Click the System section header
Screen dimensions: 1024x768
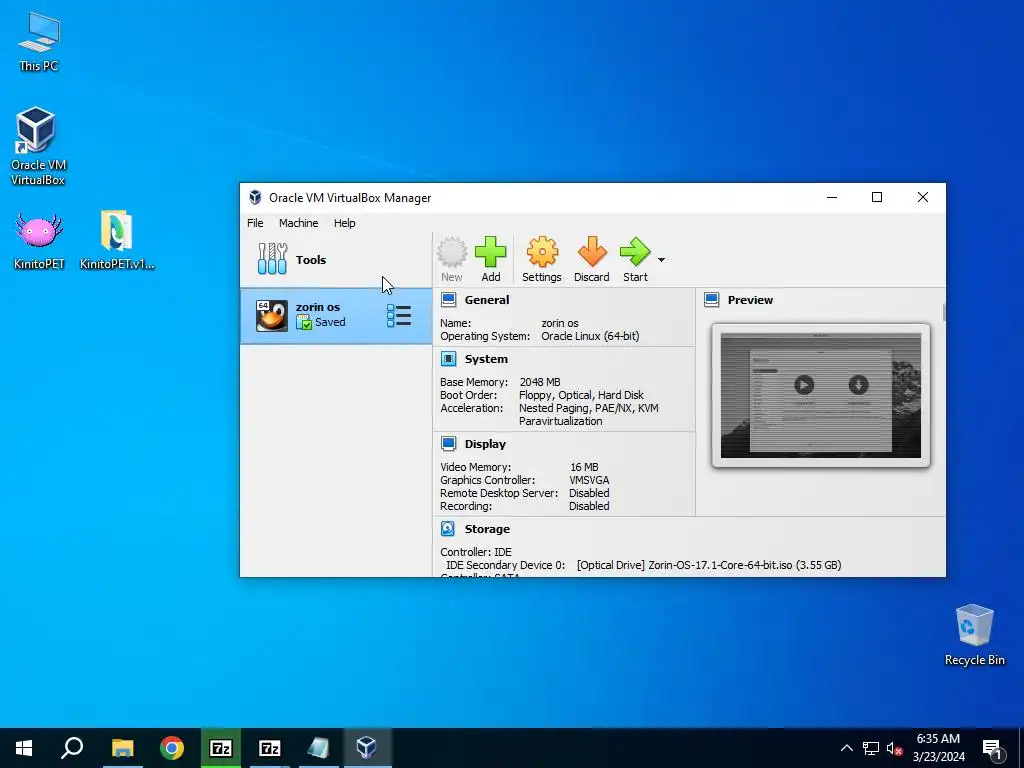point(486,359)
